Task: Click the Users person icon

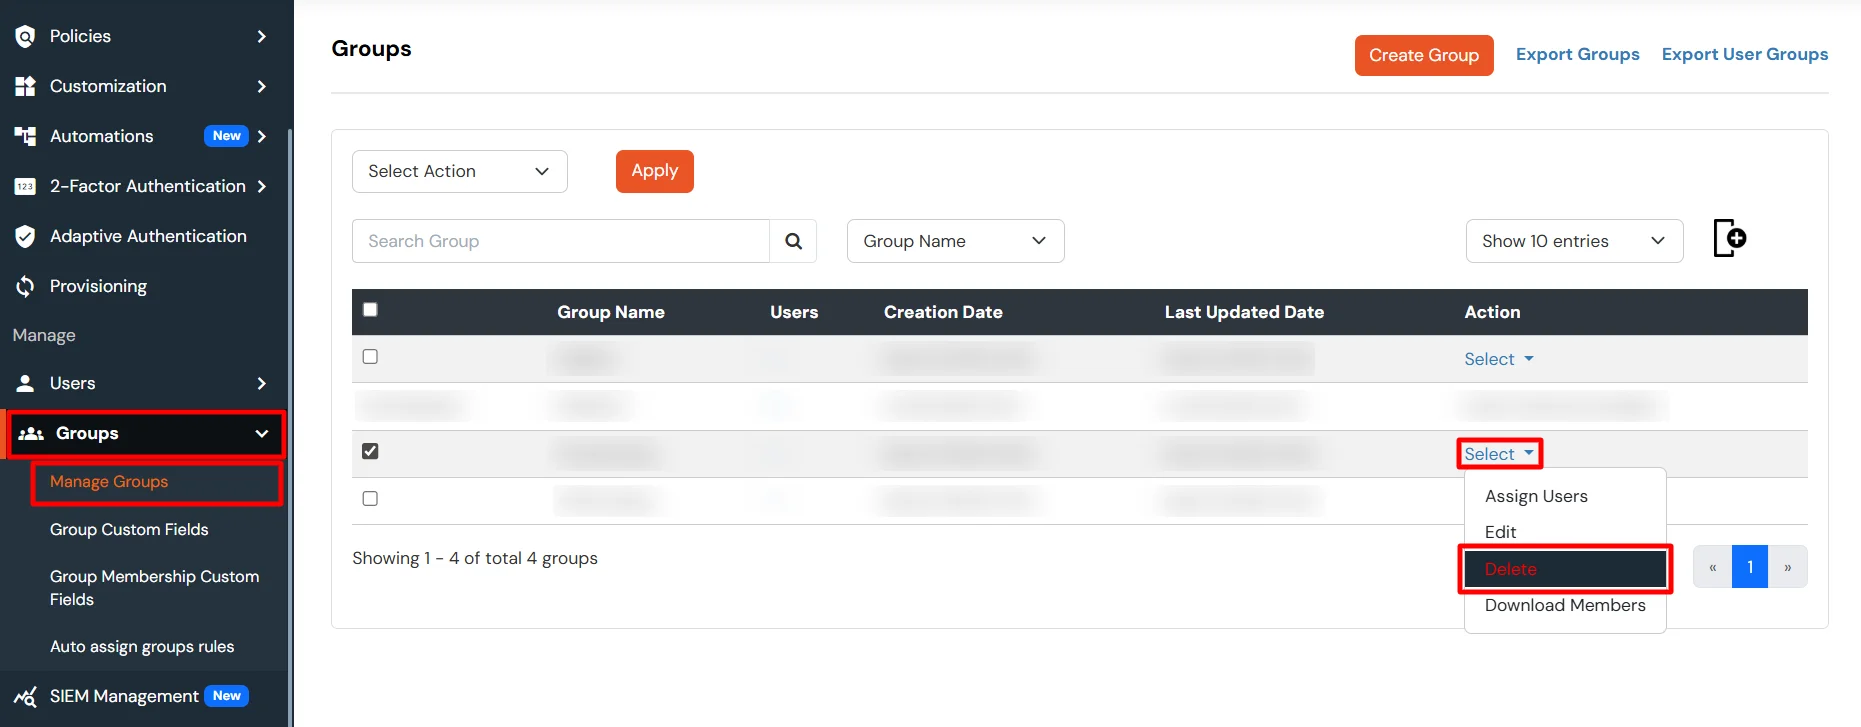Action: click(25, 383)
